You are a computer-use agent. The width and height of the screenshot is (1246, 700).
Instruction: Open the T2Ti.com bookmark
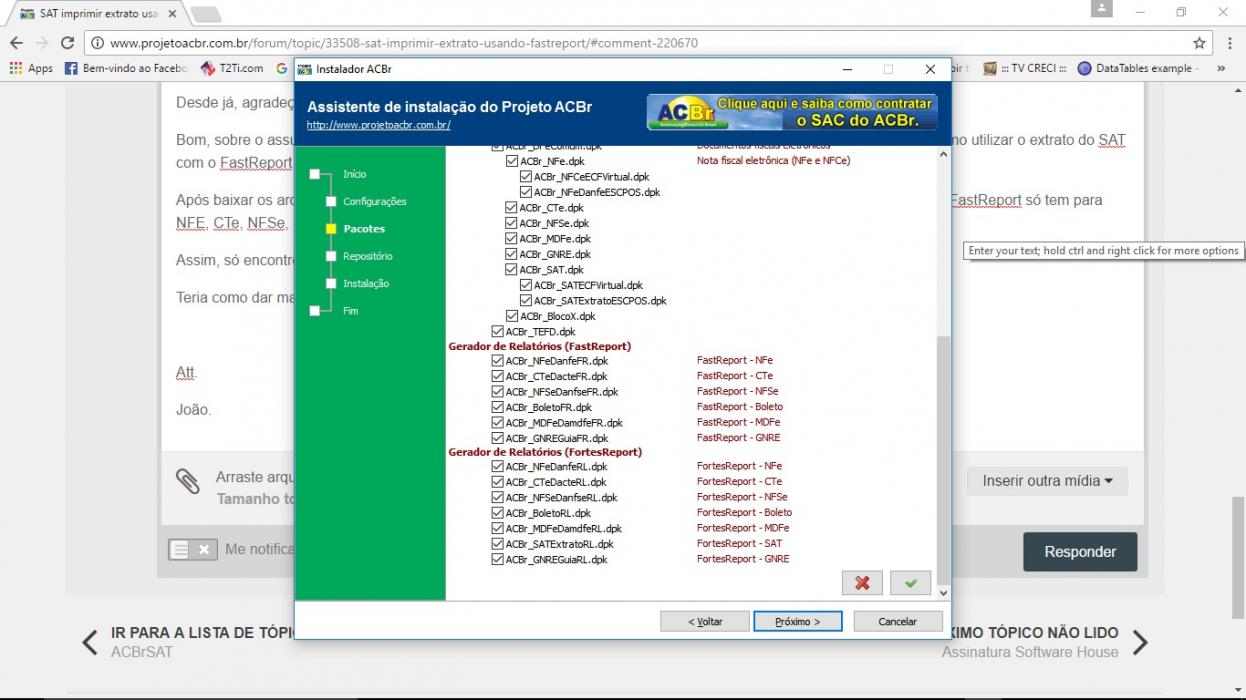pyautogui.click(x=232, y=68)
